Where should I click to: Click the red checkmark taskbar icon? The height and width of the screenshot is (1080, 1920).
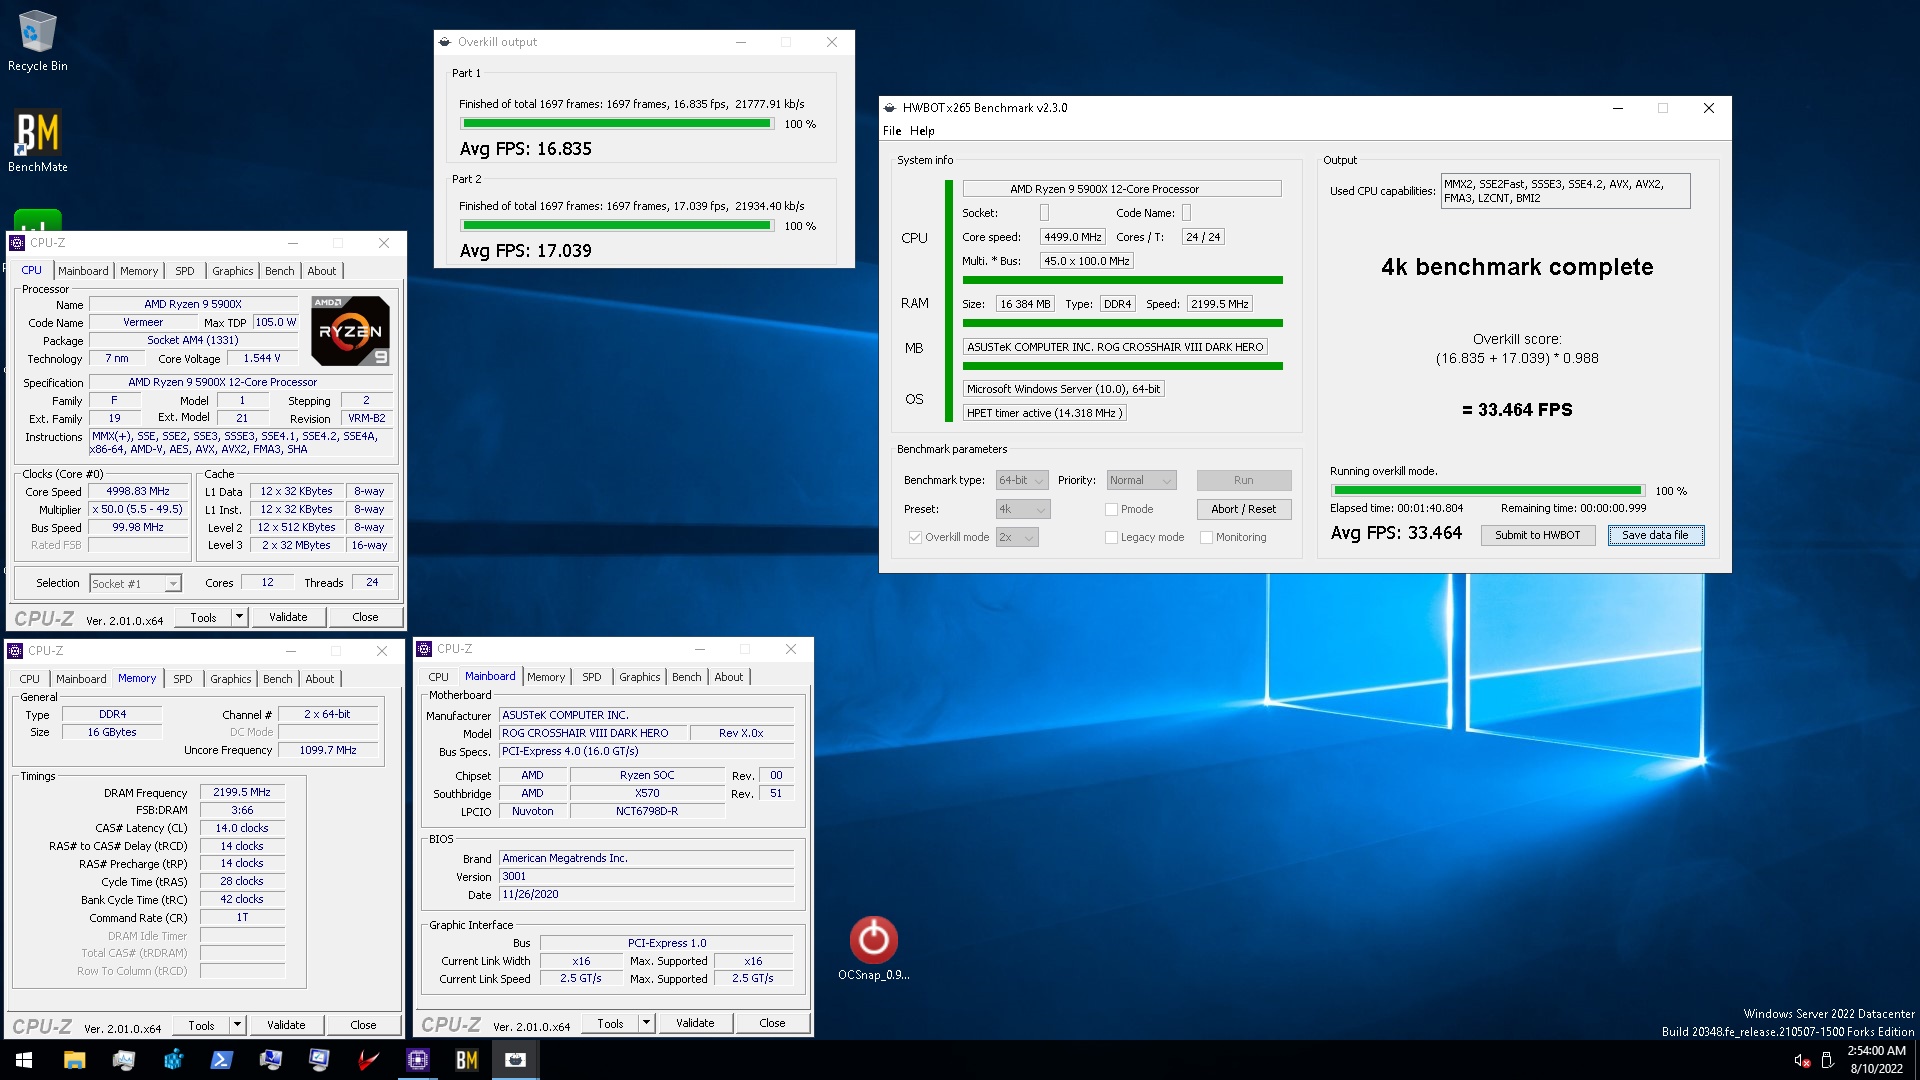tap(368, 1060)
